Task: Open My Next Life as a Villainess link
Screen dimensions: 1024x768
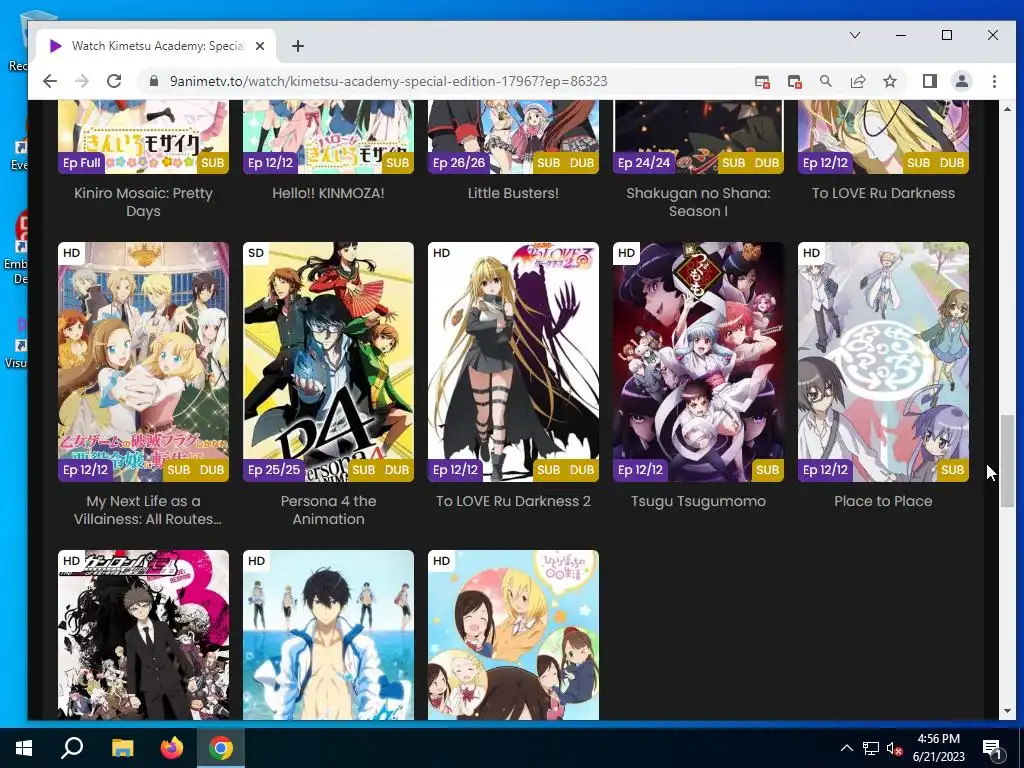Action: click(x=147, y=510)
